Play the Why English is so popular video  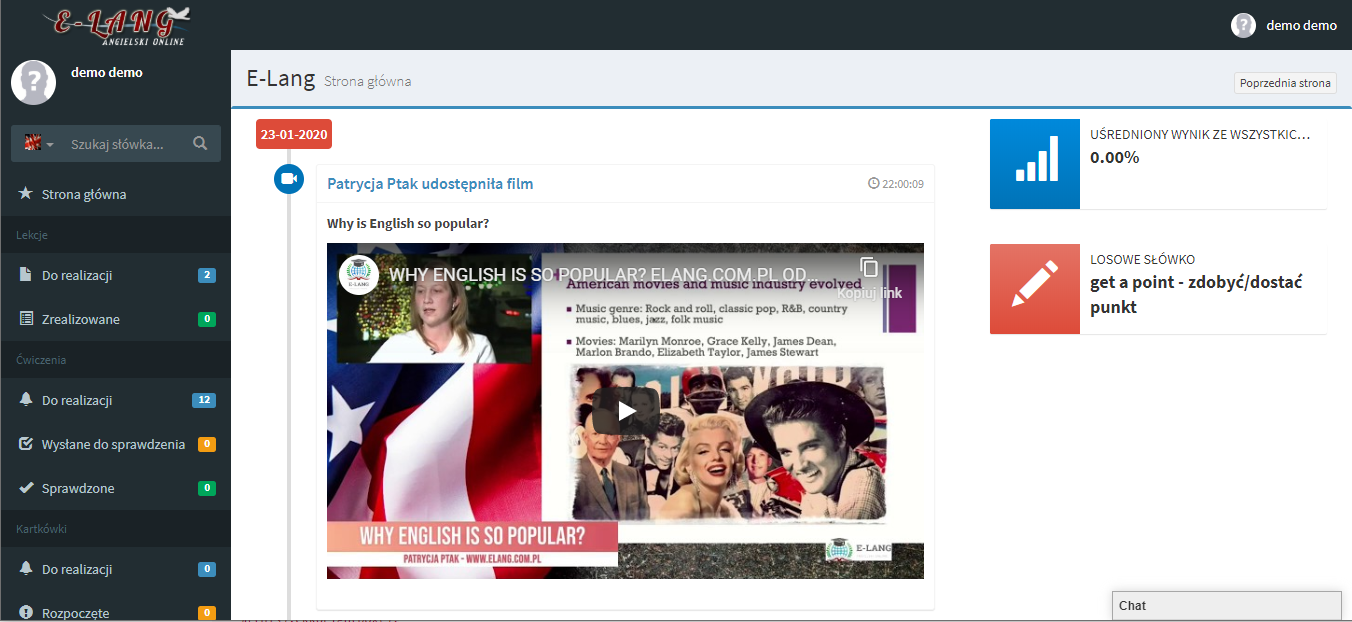coord(625,410)
